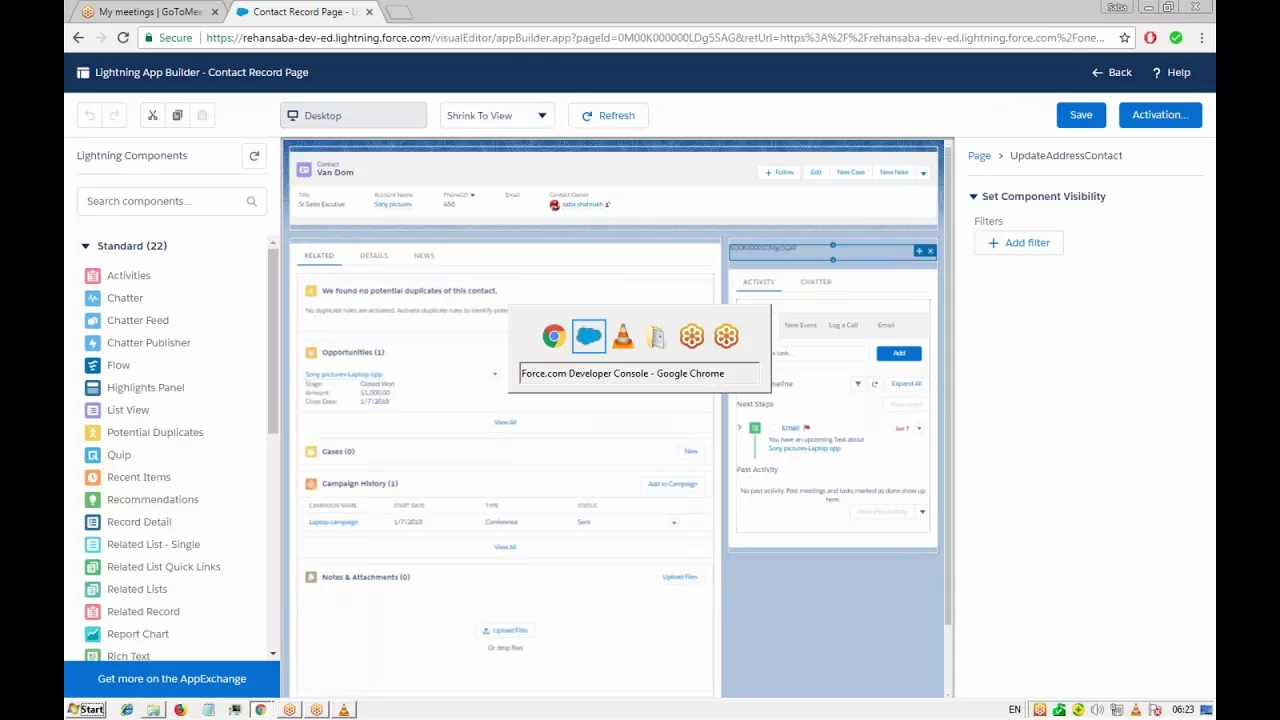Collapse the Set Component Visibility section
Image resolution: width=1280 pixels, height=720 pixels.
point(973,197)
